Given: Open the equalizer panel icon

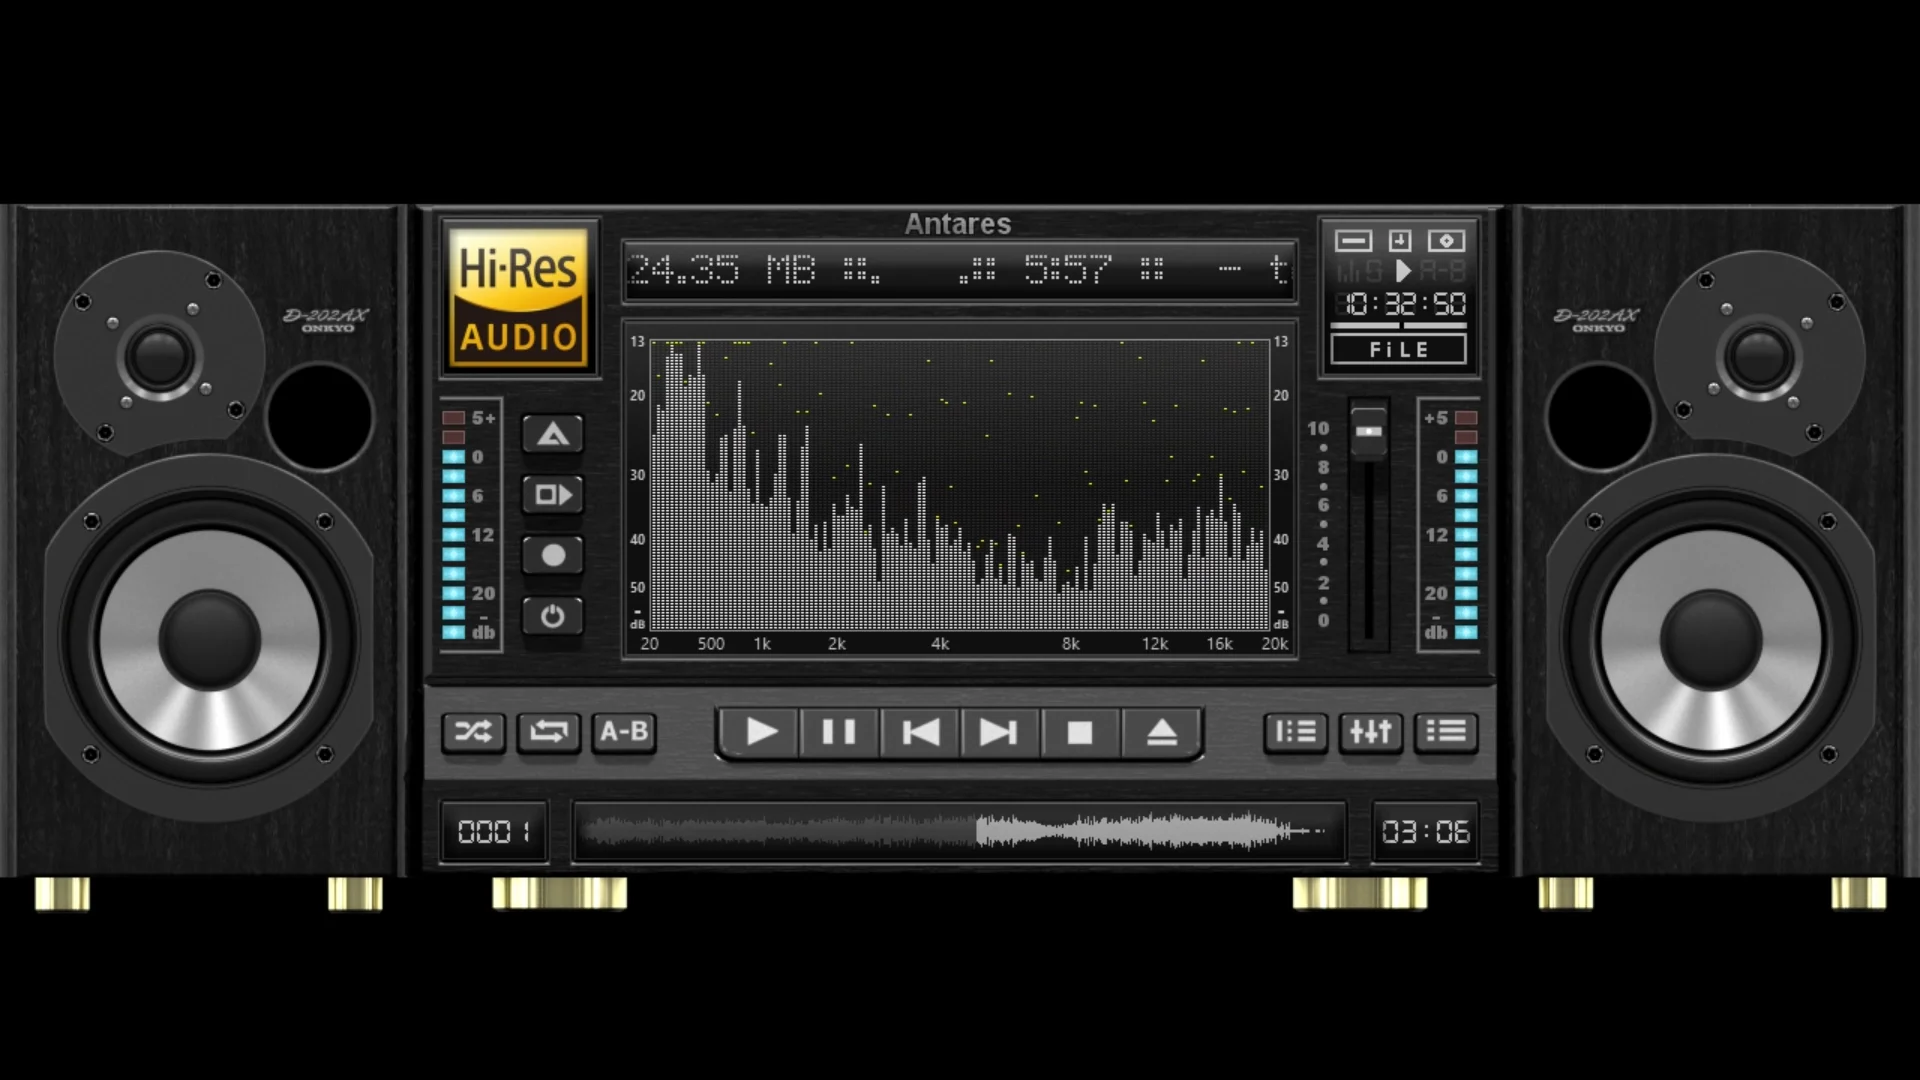Looking at the screenshot, I should point(1370,732).
